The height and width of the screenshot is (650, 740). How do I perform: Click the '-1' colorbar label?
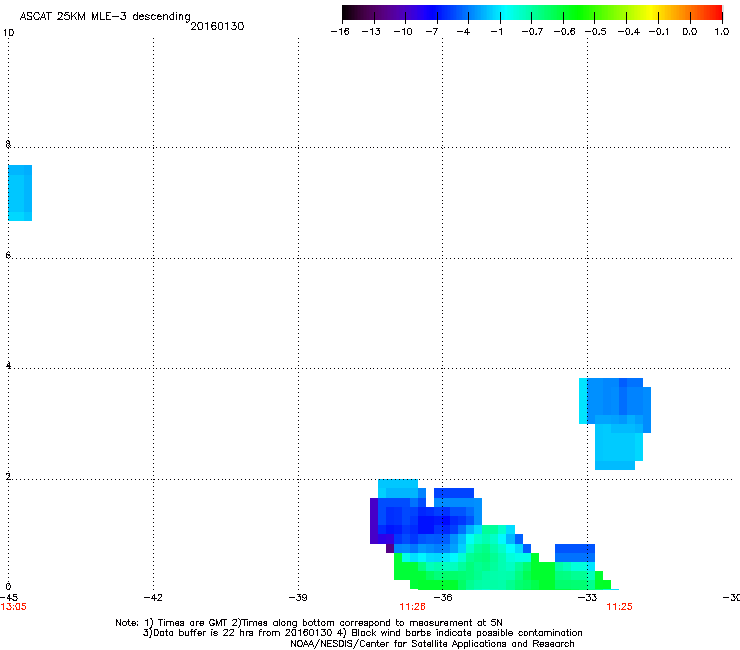(496, 32)
